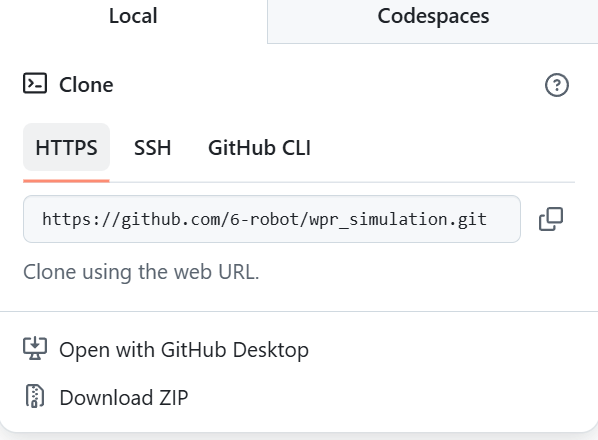Click the Clone heading text
Viewport: 598px width, 440px height.
click(x=86, y=85)
